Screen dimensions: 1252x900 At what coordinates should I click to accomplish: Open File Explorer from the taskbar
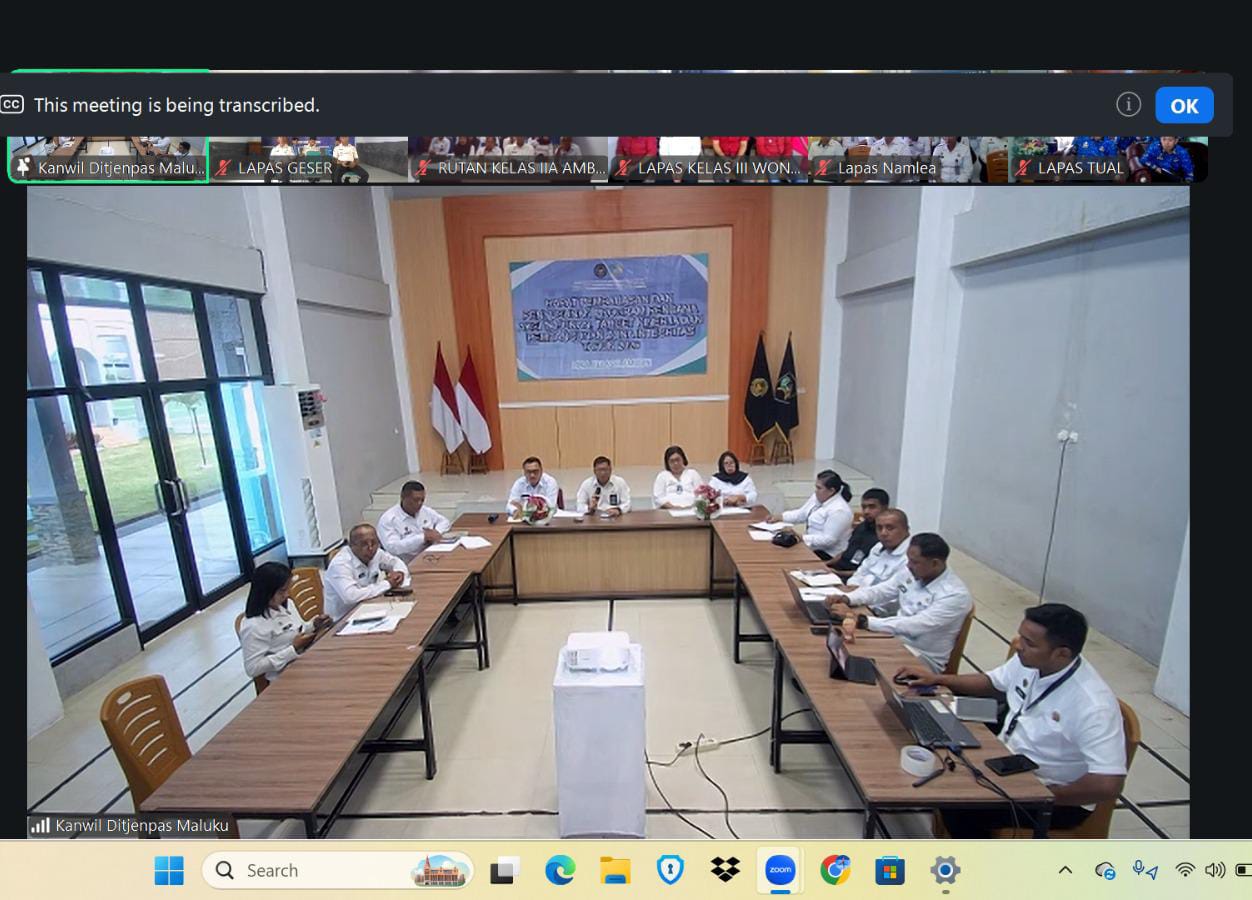coord(615,870)
